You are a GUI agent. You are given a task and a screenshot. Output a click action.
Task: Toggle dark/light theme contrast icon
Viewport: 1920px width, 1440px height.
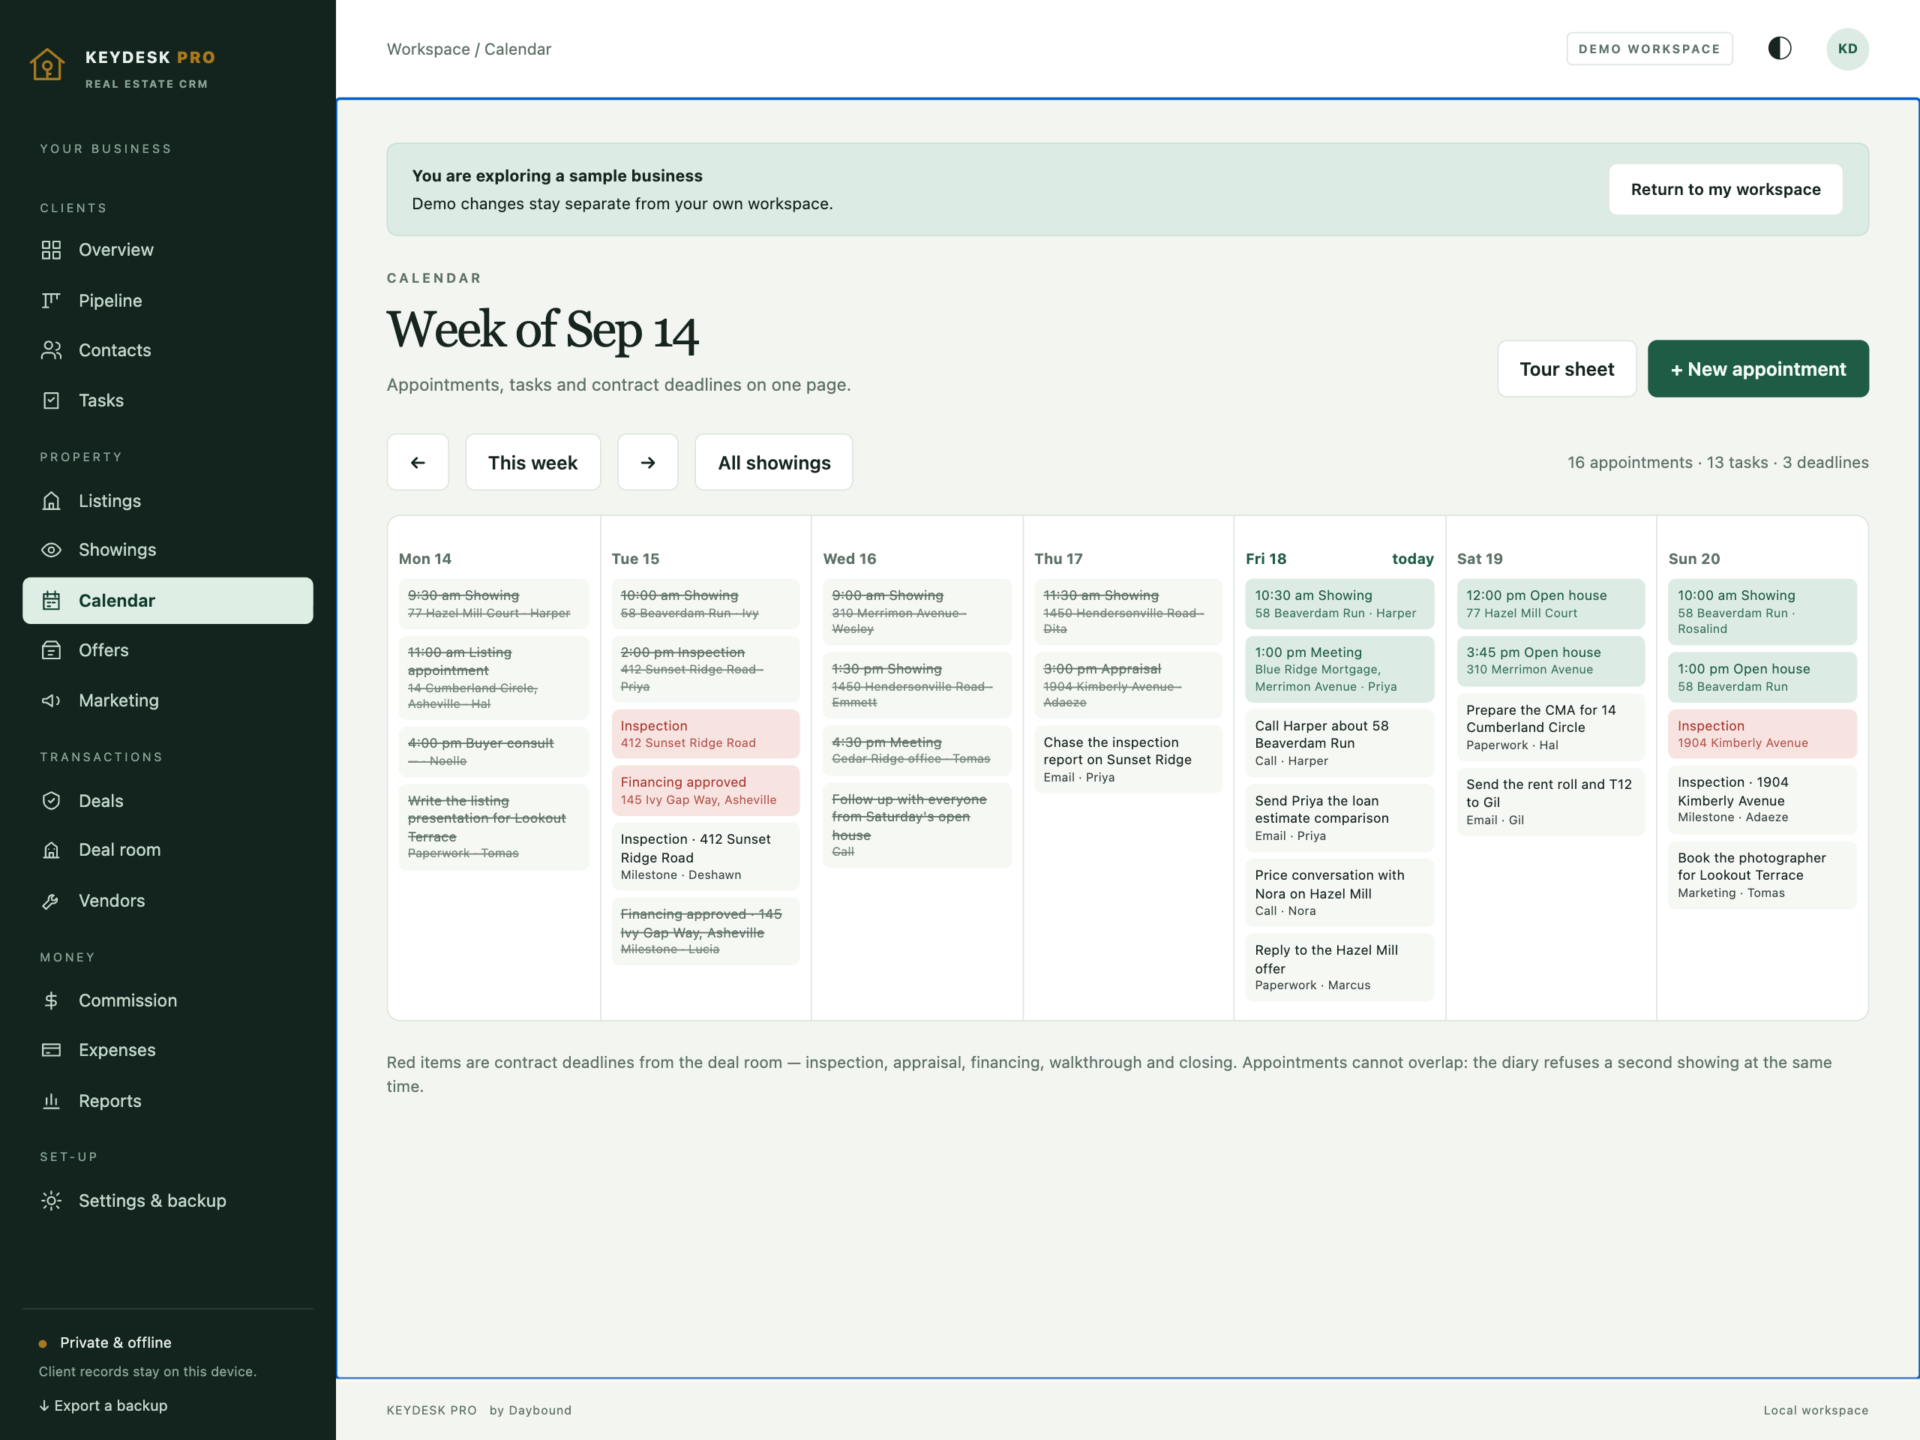(x=1779, y=48)
